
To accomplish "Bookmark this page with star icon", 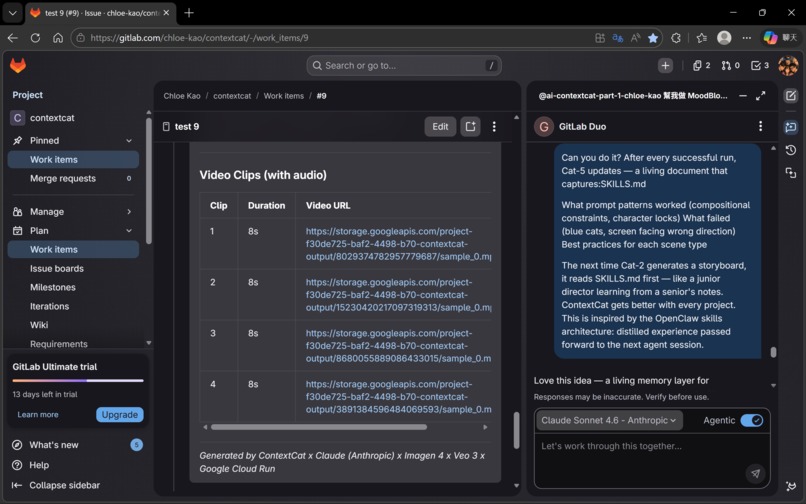I will [x=653, y=38].
